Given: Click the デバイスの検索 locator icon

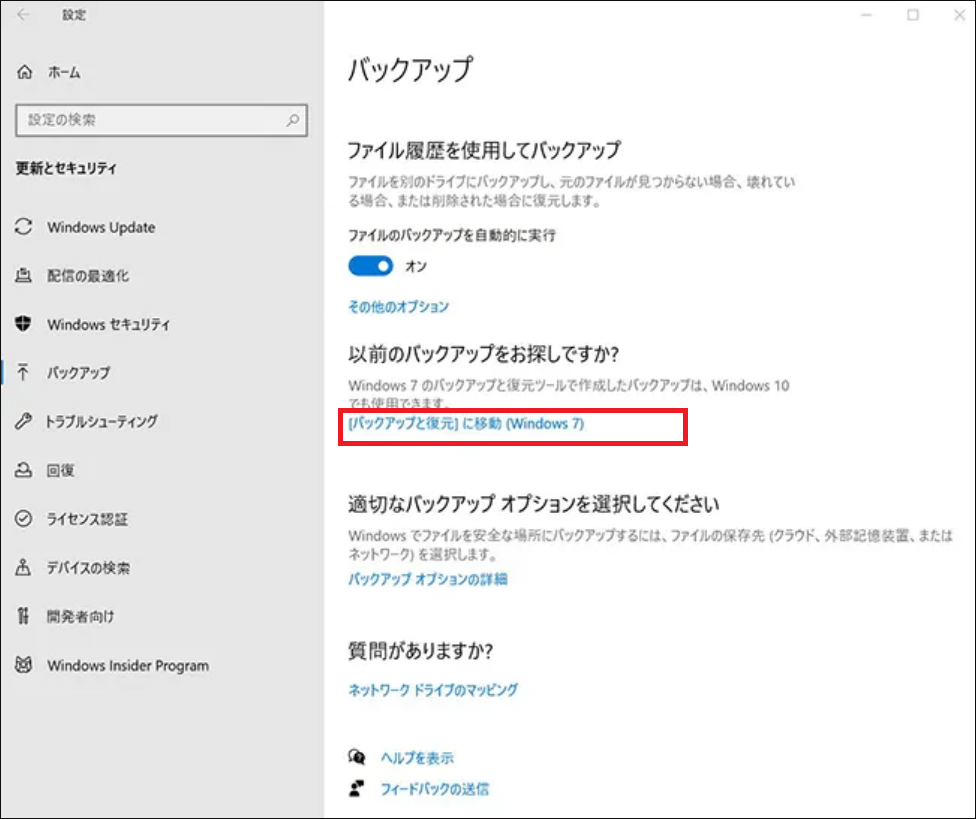Looking at the screenshot, I should tap(24, 567).
